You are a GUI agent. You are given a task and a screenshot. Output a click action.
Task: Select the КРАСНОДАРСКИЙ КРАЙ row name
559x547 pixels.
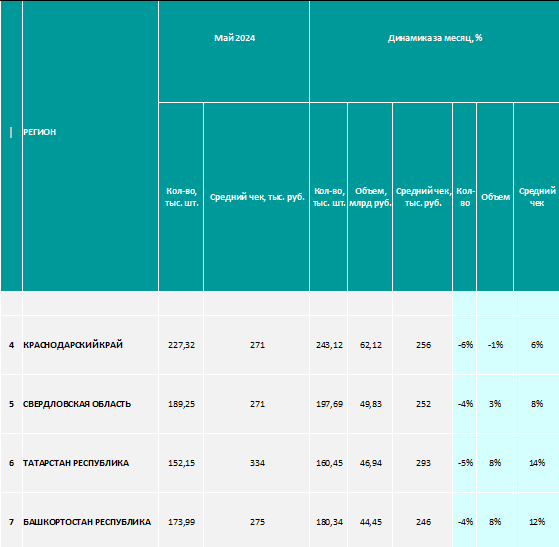click(90, 345)
